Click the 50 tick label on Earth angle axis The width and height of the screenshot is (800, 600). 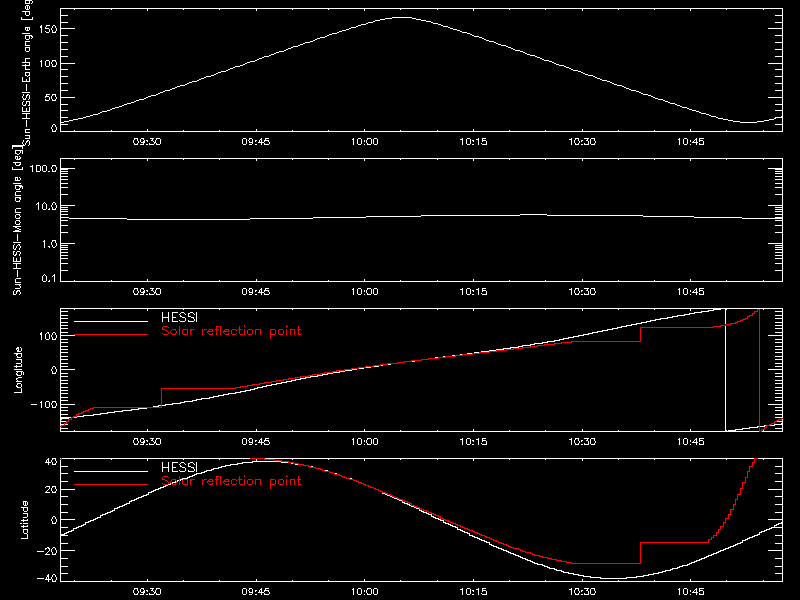point(51,97)
